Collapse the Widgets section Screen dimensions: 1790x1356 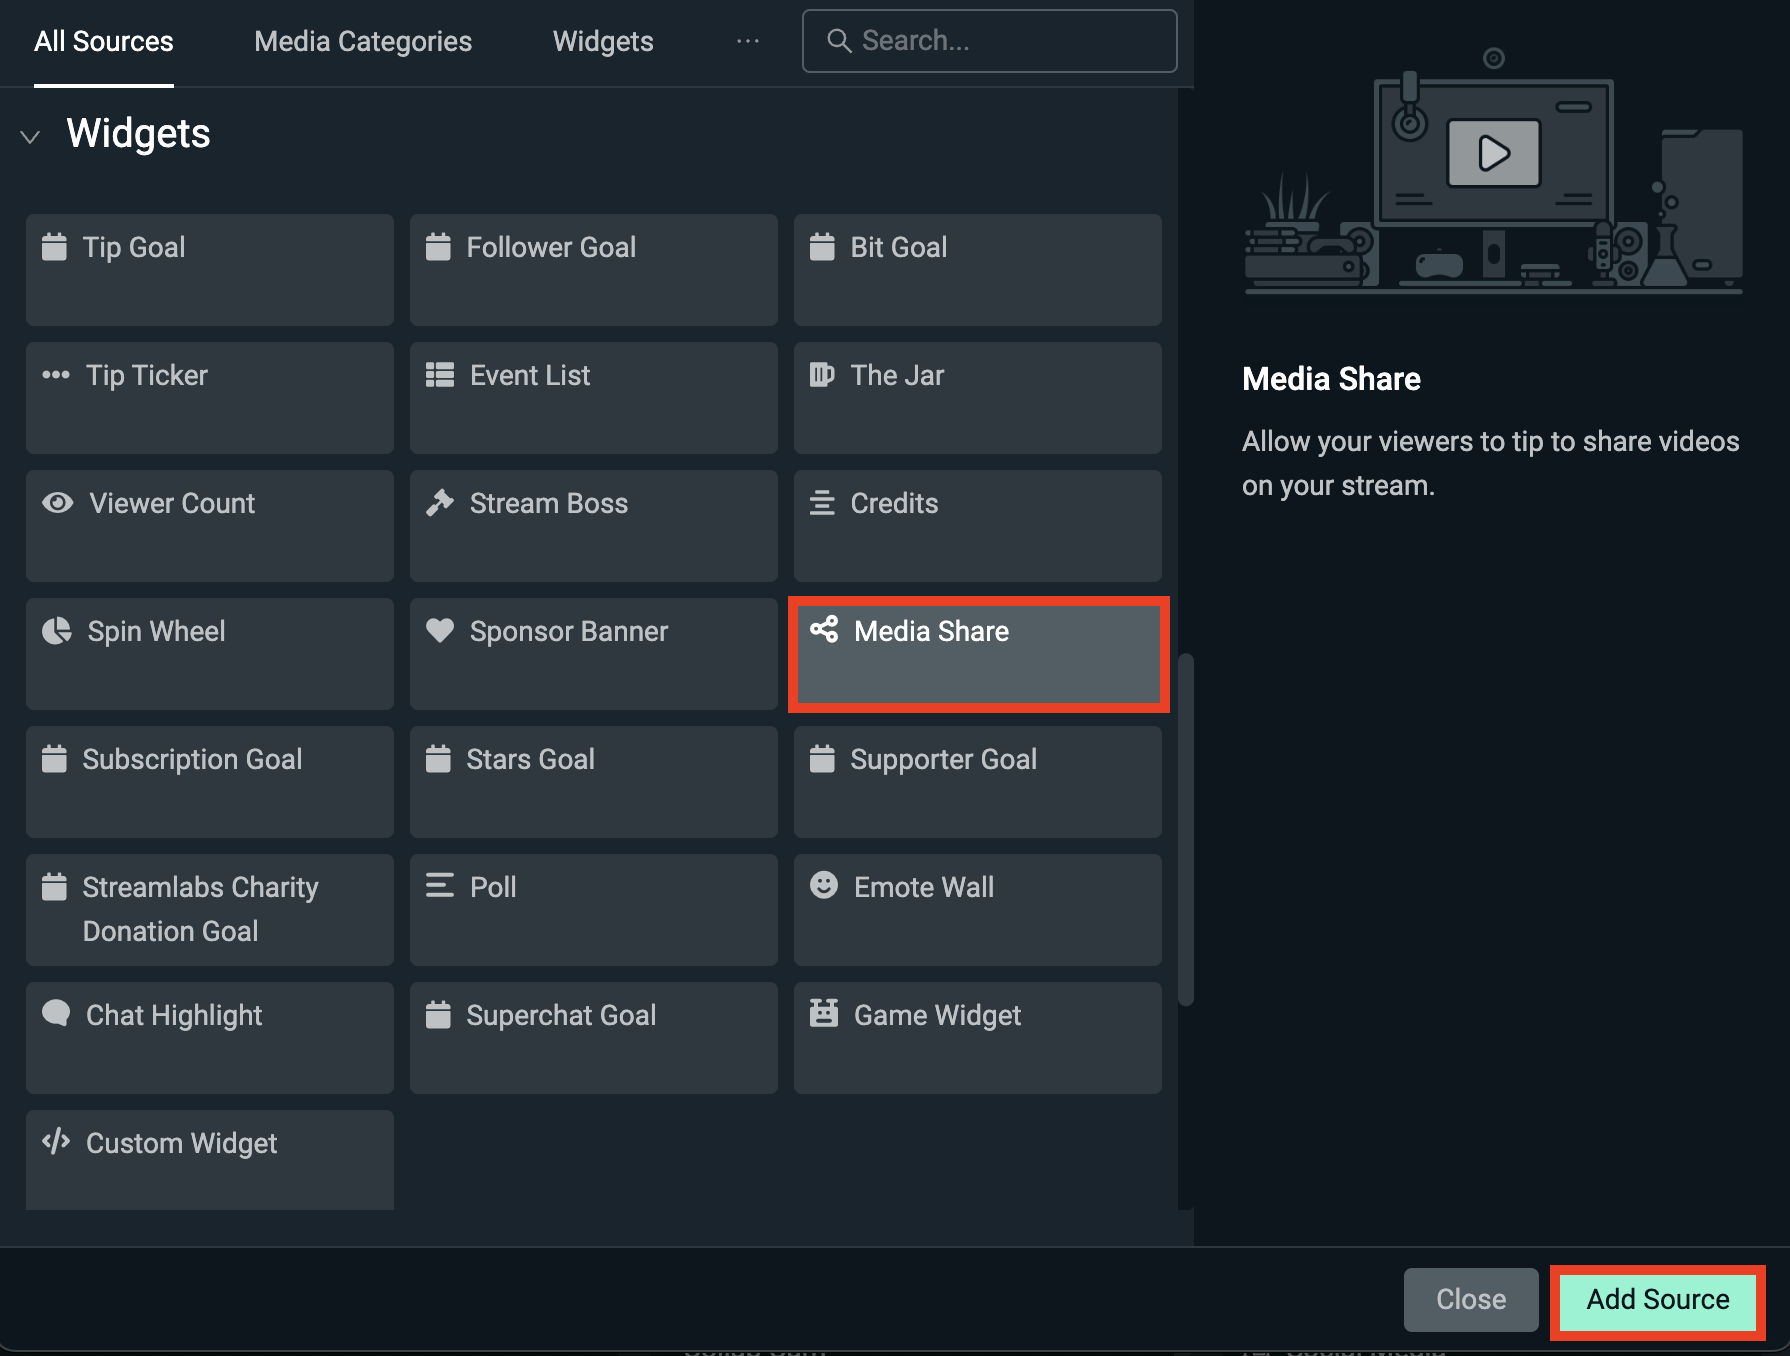point(30,136)
